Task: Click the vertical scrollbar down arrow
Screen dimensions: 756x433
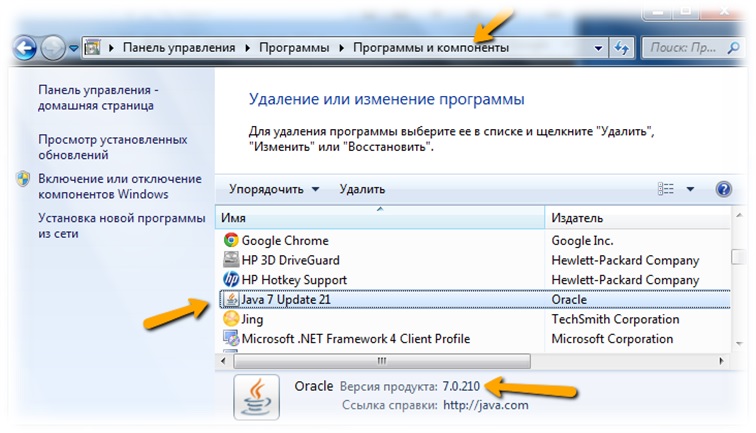Action: (x=739, y=343)
